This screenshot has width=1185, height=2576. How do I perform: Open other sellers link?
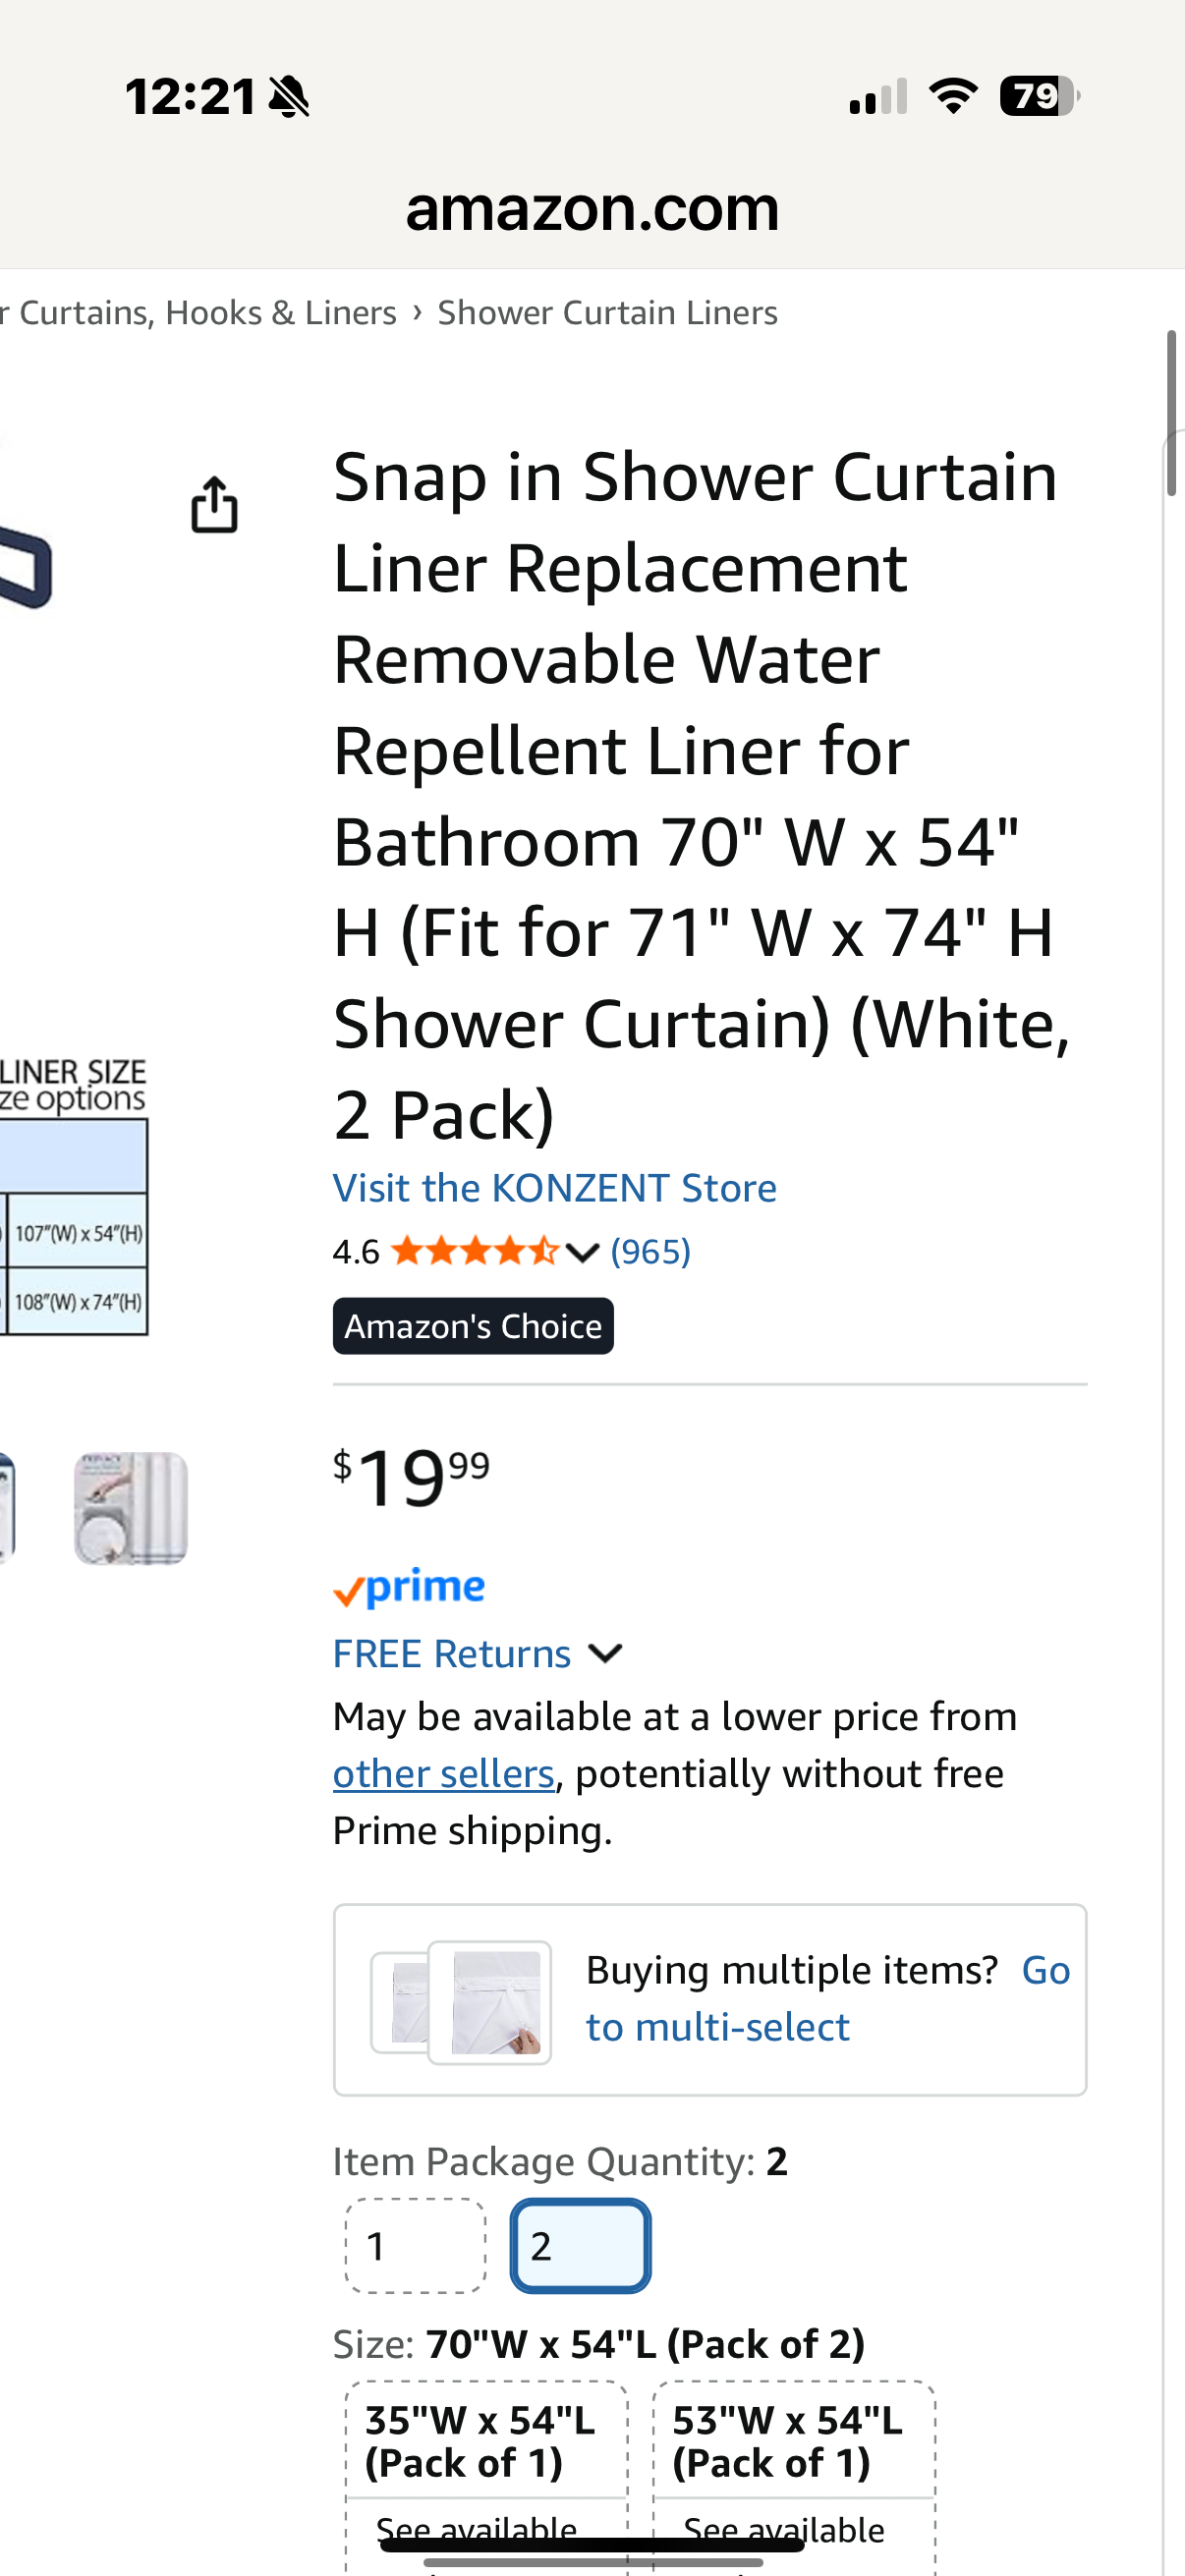click(x=443, y=1772)
